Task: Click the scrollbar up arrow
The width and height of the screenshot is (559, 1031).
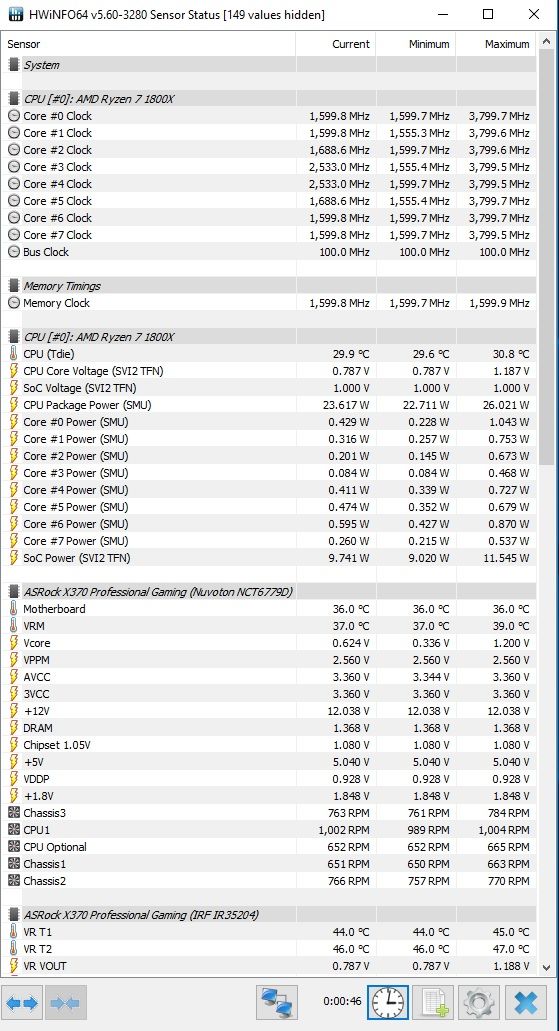Action: (547, 41)
